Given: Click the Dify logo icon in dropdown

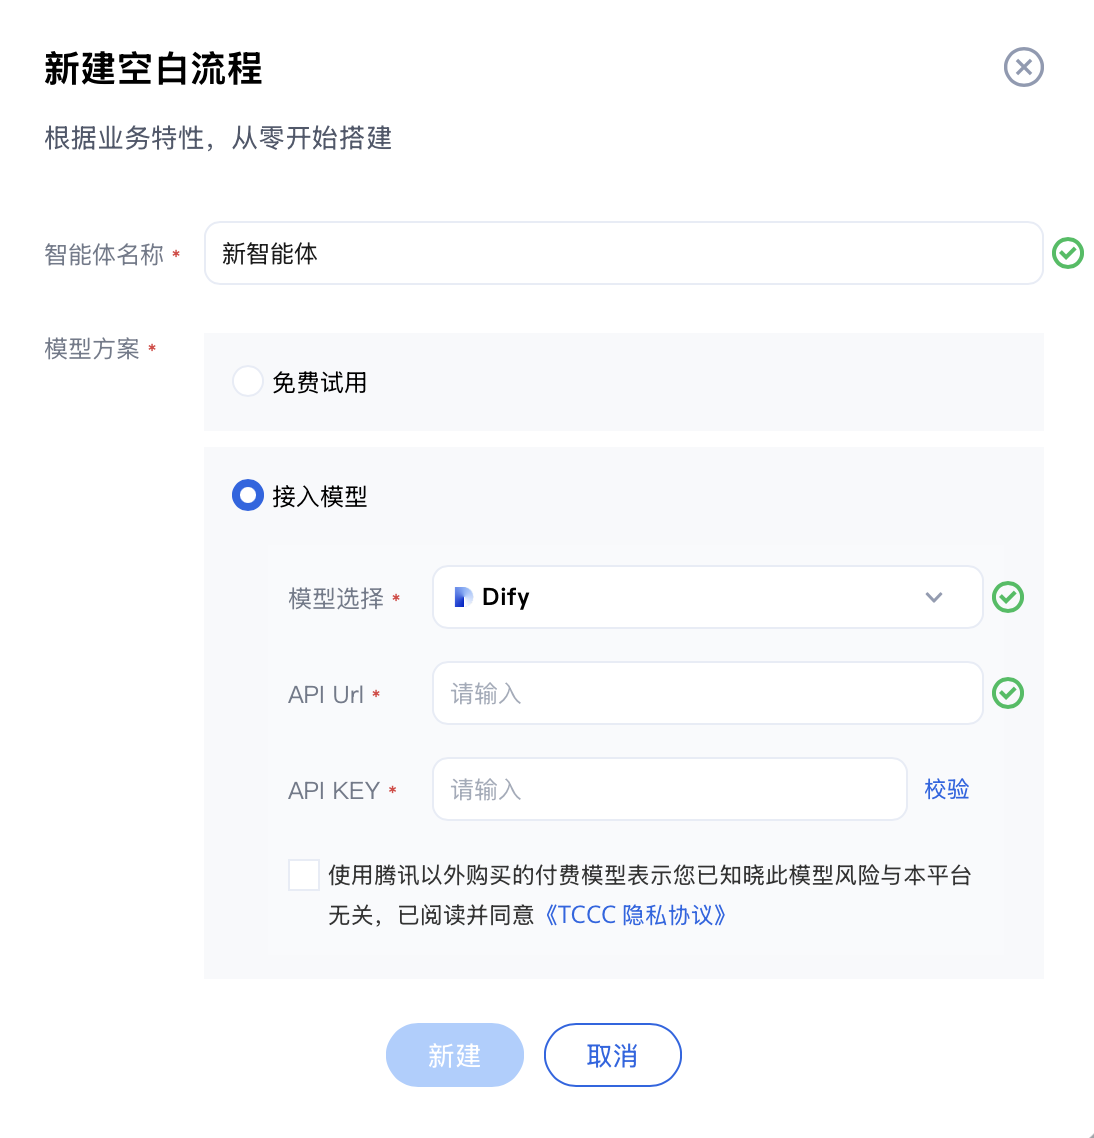Looking at the screenshot, I should [462, 597].
